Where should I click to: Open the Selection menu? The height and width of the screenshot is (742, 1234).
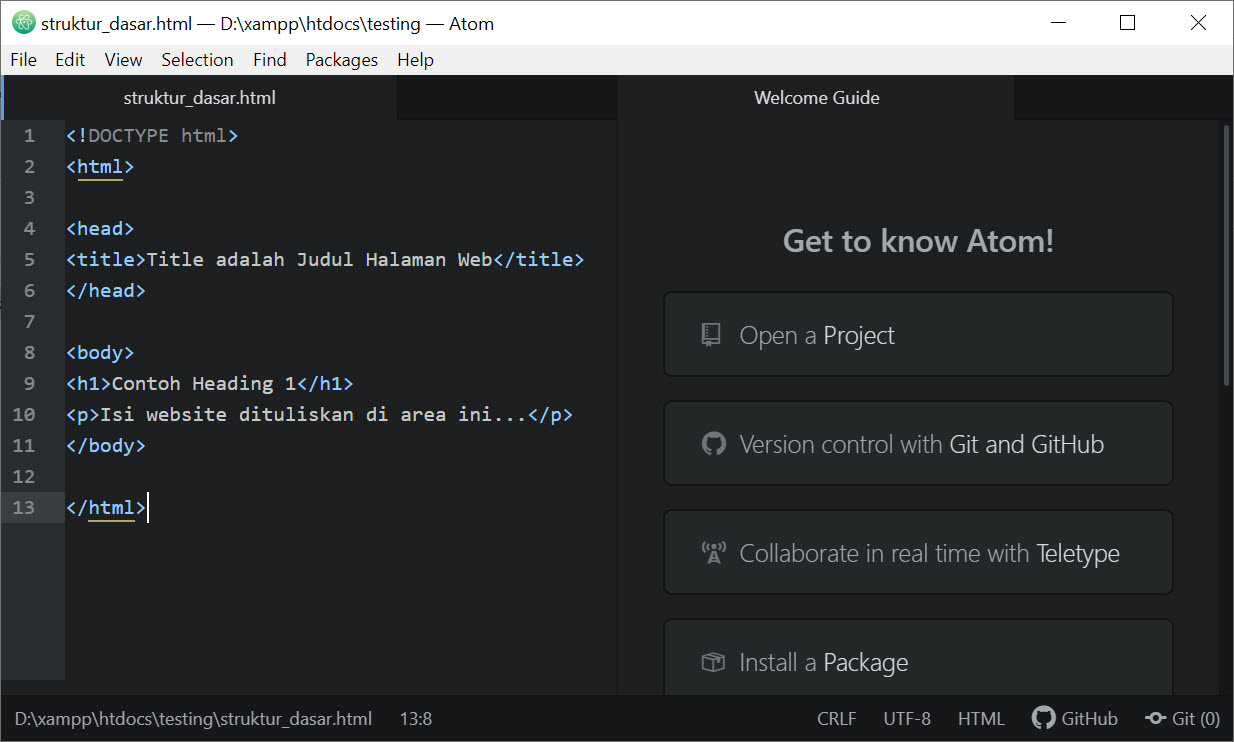(197, 60)
